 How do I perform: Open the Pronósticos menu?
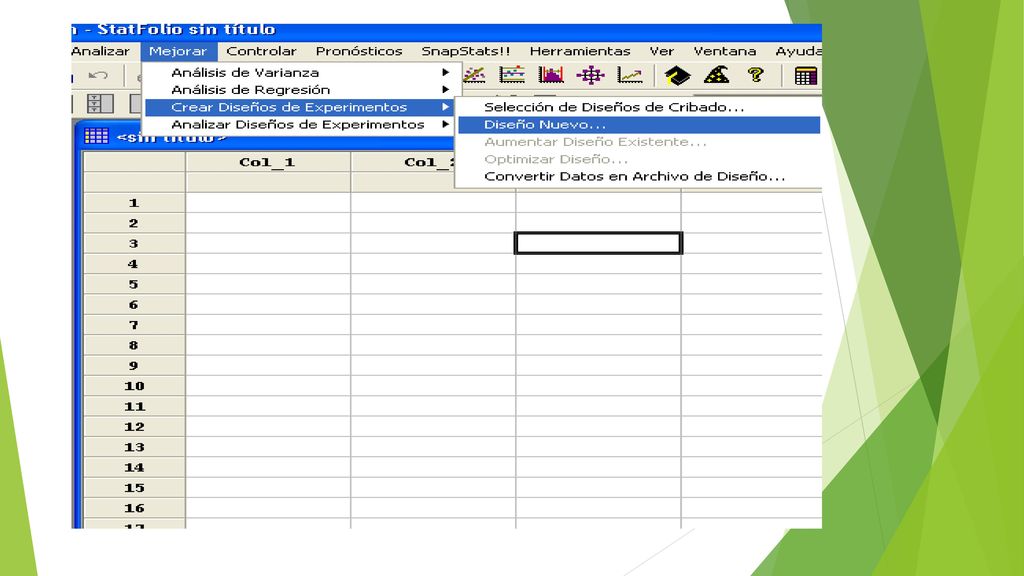coord(359,51)
